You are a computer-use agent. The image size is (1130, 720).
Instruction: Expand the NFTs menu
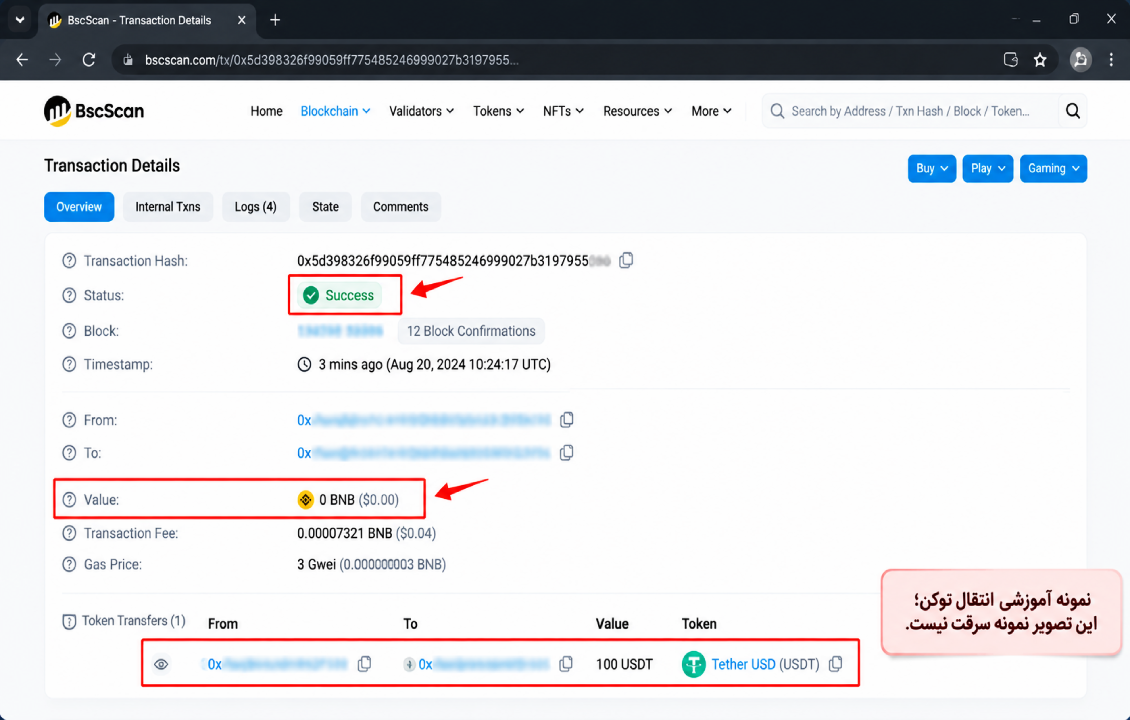pyautogui.click(x=563, y=111)
